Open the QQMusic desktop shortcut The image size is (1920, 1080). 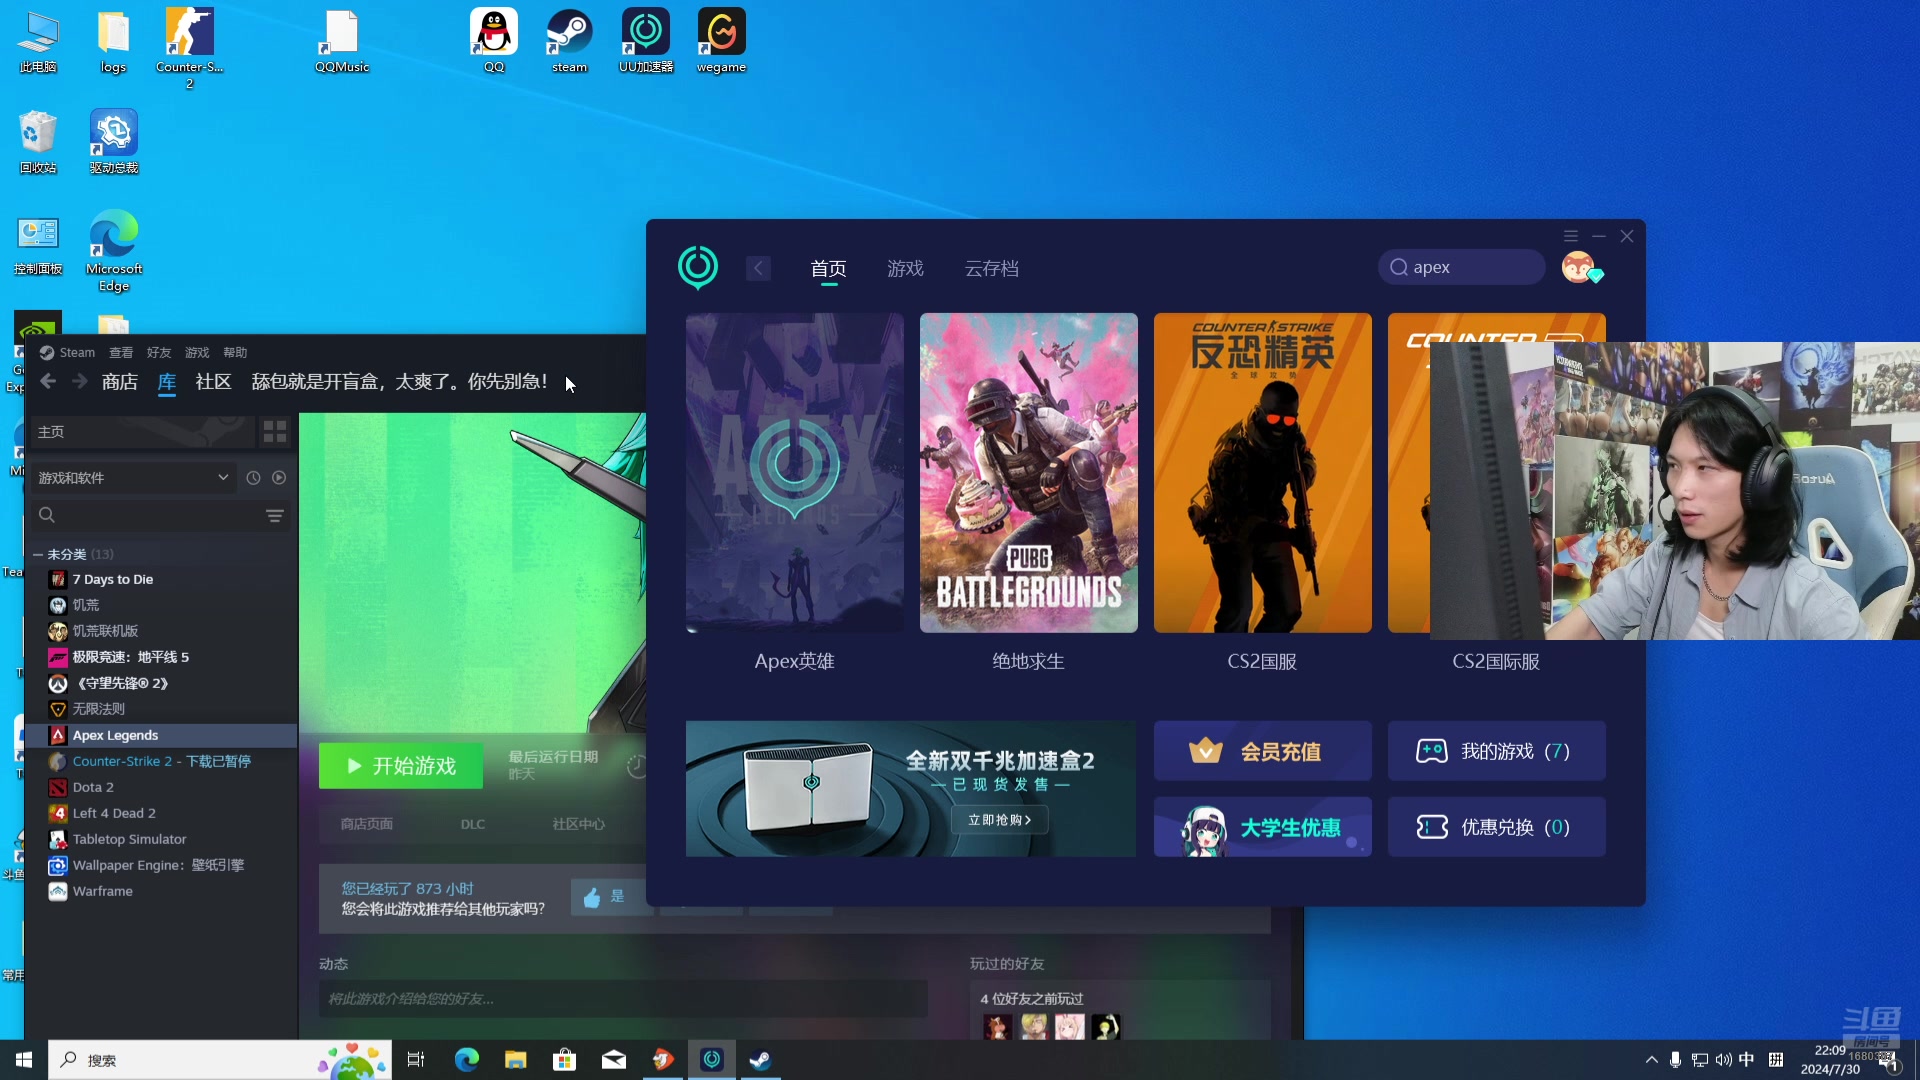[x=342, y=41]
